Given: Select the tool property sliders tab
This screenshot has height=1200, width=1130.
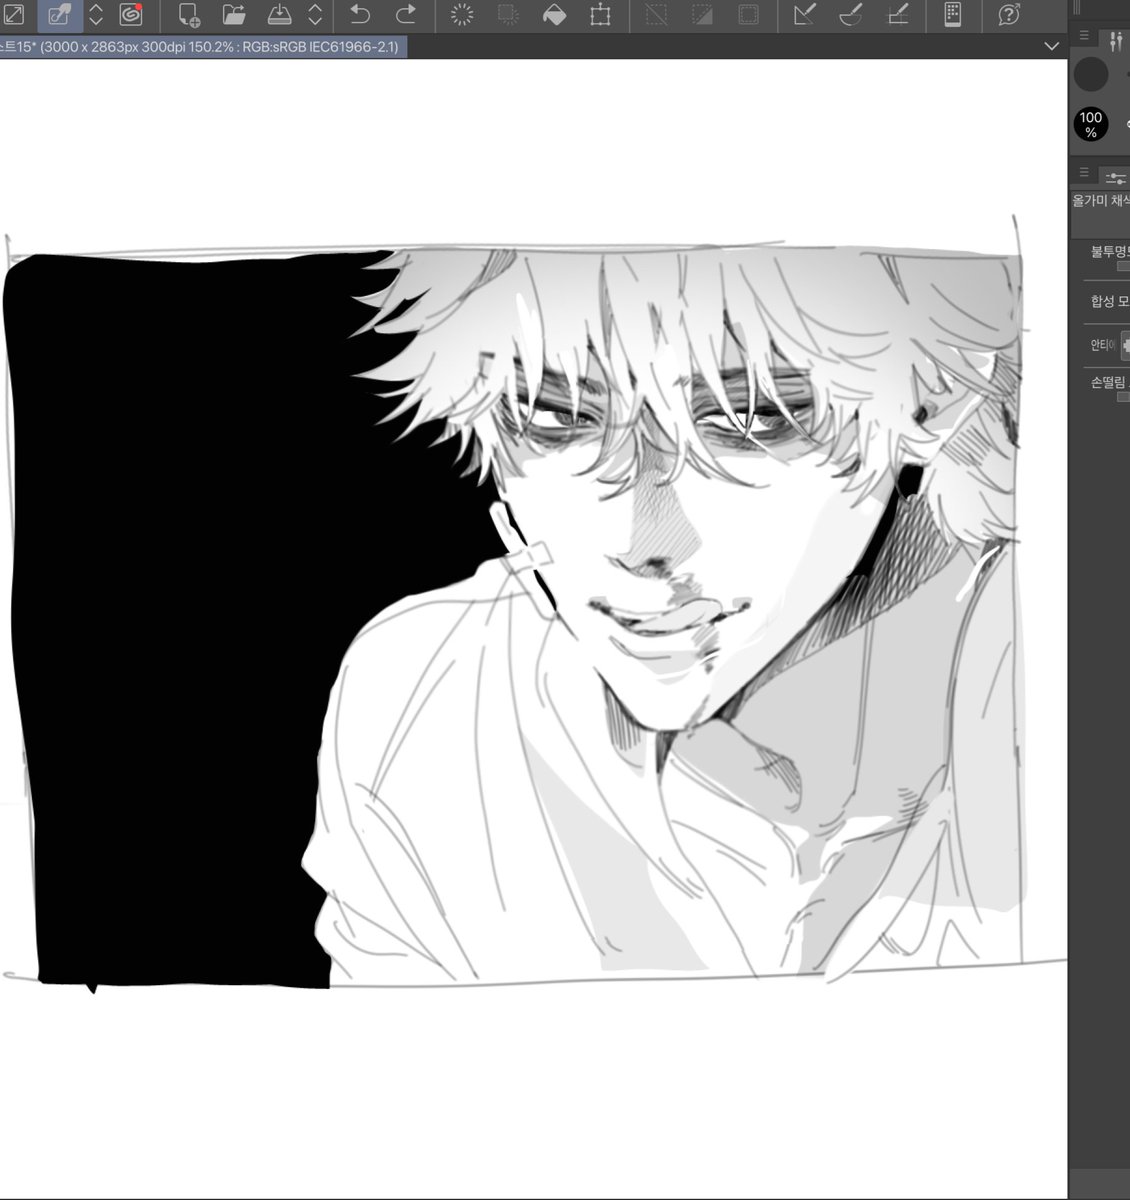Looking at the screenshot, I should pyautogui.click(x=1116, y=177).
